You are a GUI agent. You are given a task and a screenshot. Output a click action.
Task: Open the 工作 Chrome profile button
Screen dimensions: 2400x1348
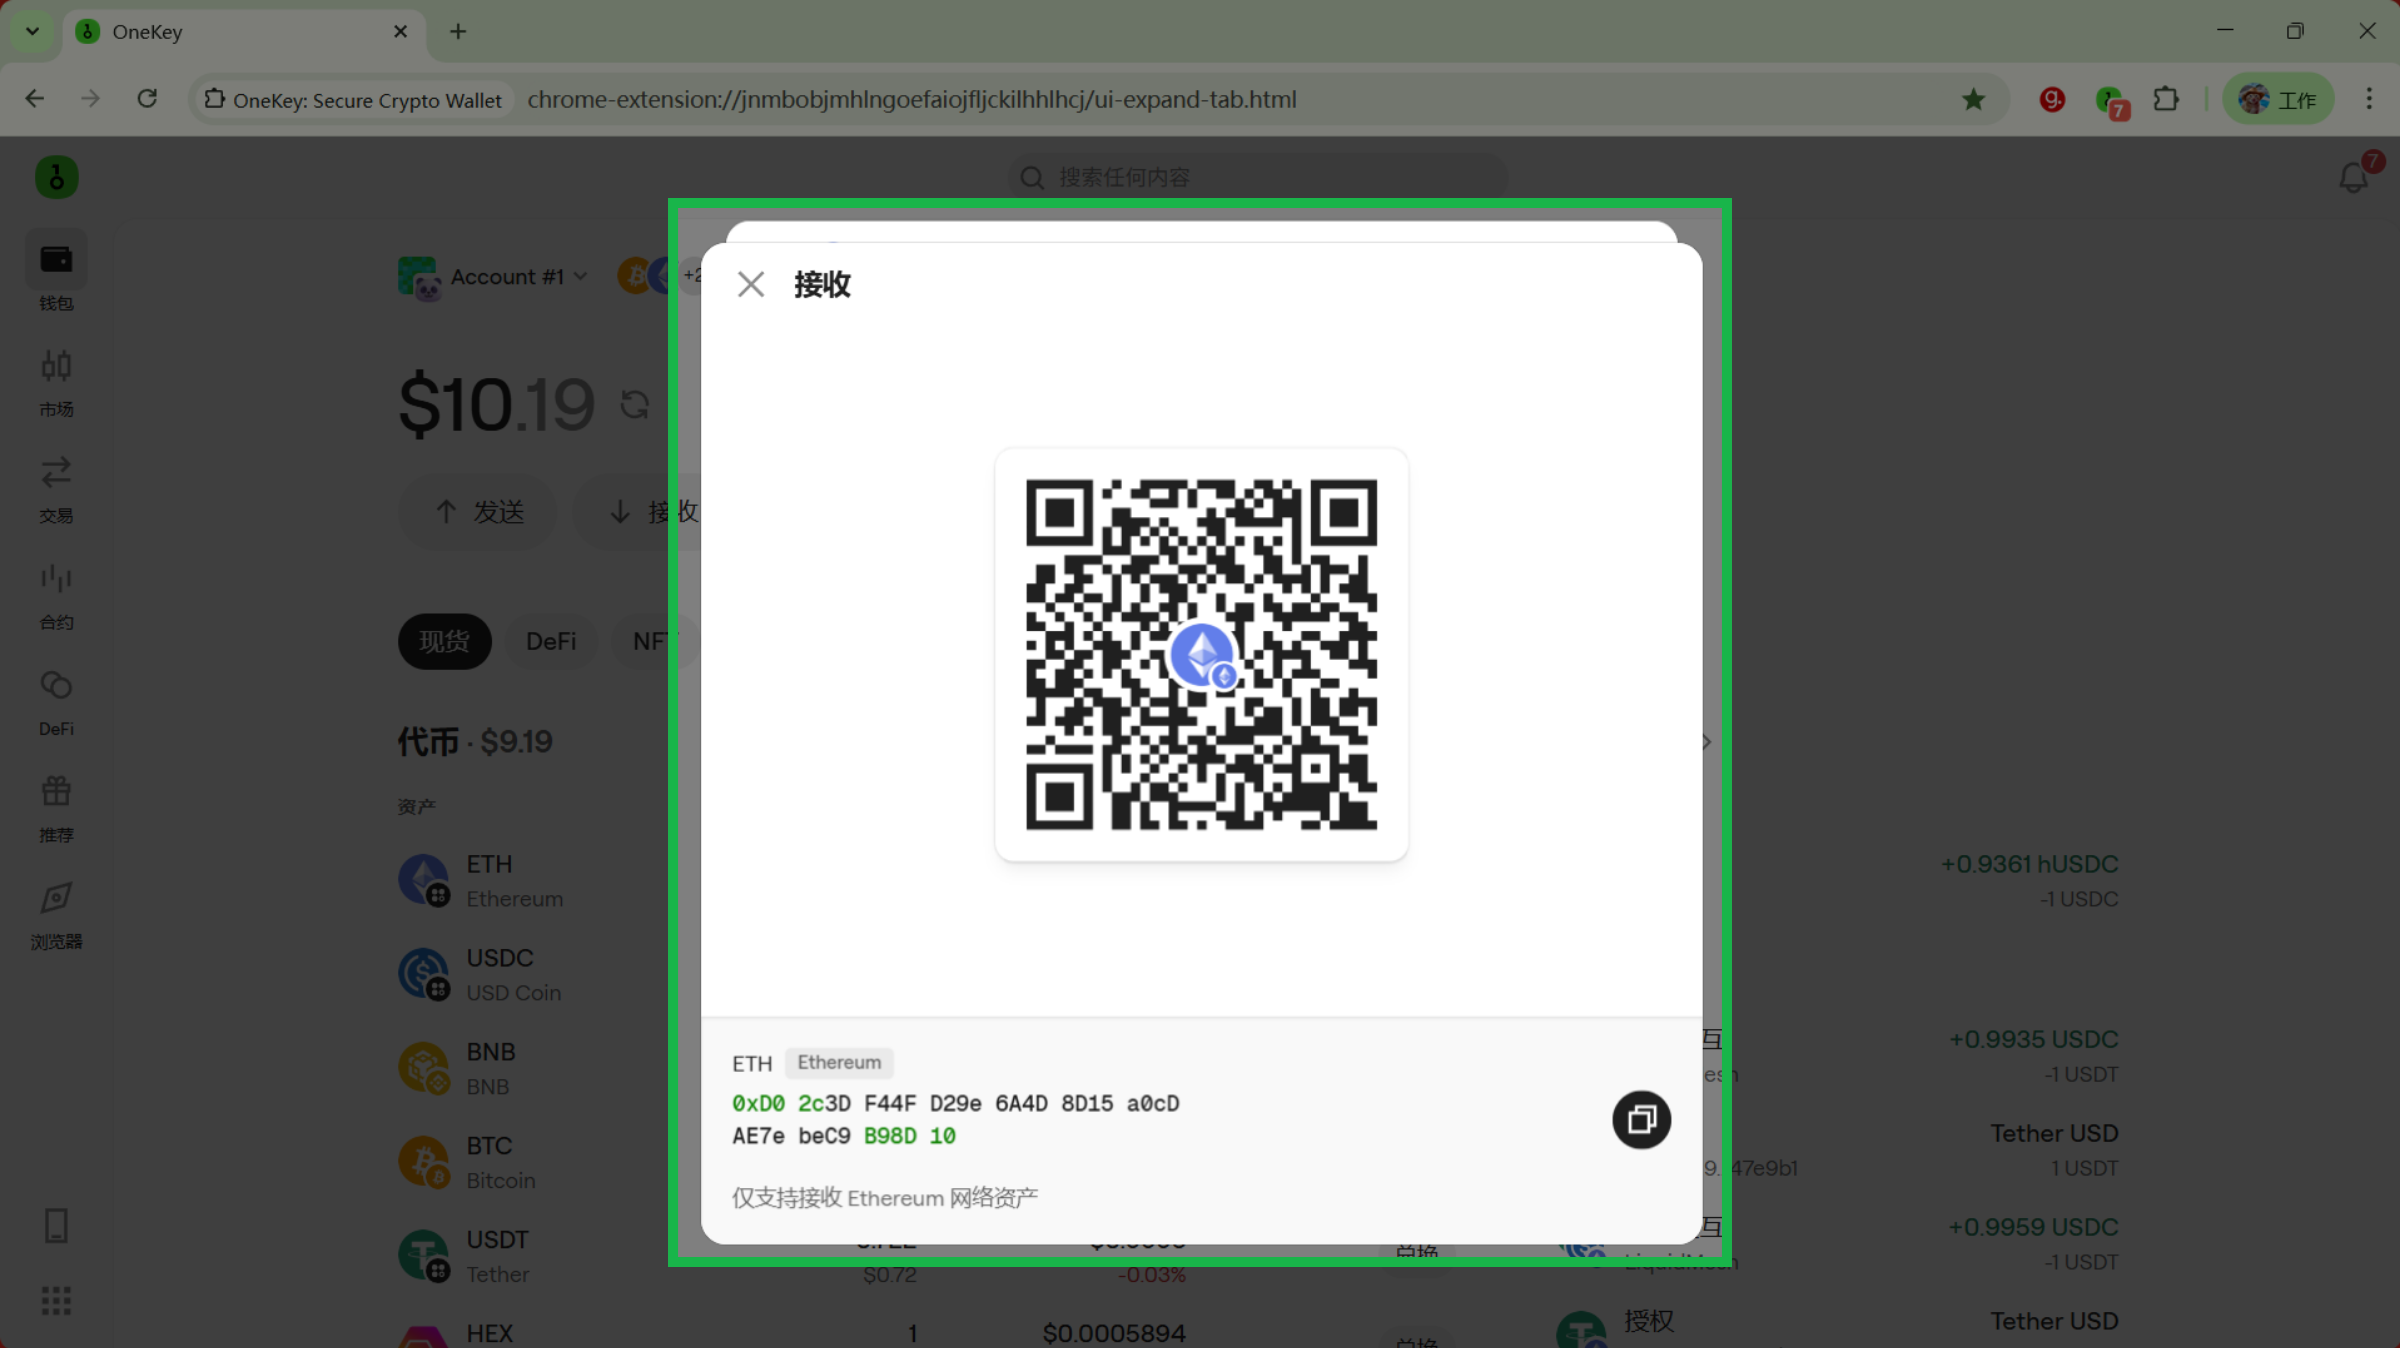(2278, 100)
